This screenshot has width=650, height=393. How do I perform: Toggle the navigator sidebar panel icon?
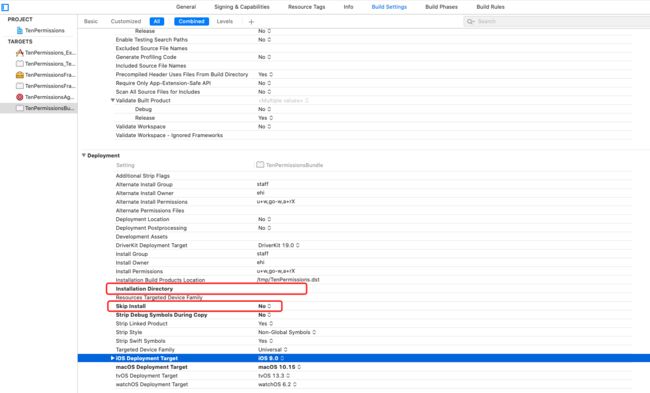tap(5, 7)
